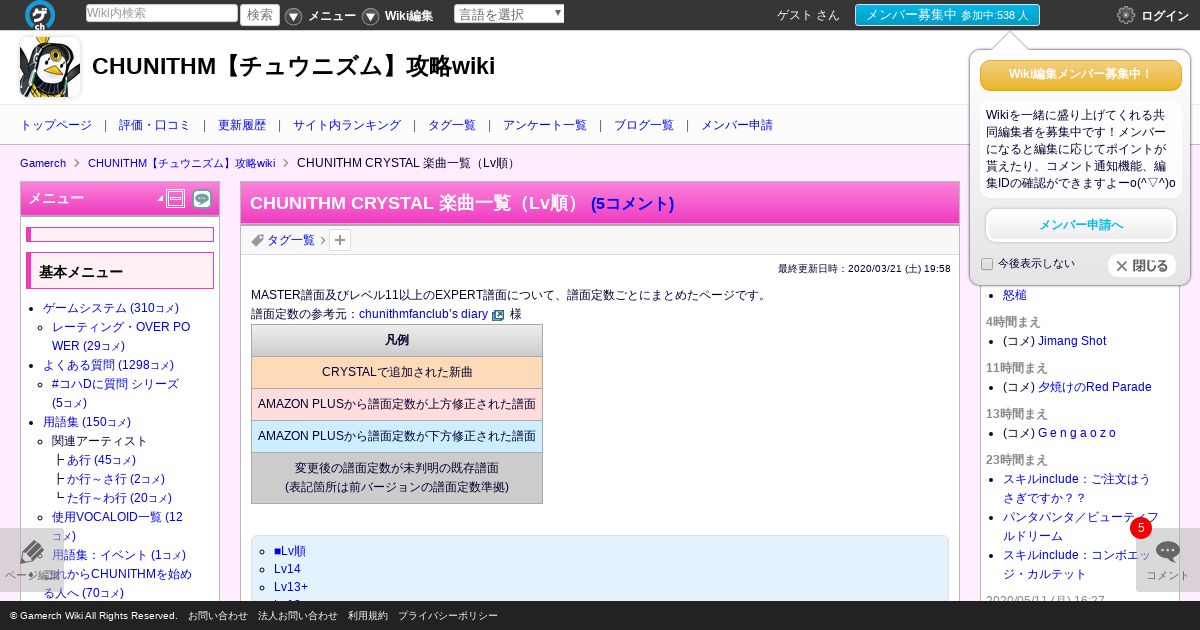Open スキルinclude：コンボエッジ・カルテット link
Viewport: 1200px width, 630px height.
[x=1077, y=564]
